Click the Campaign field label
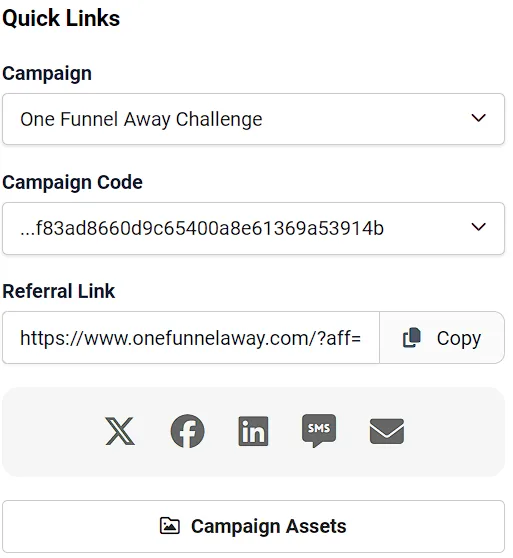513x558 pixels. (x=47, y=74)
